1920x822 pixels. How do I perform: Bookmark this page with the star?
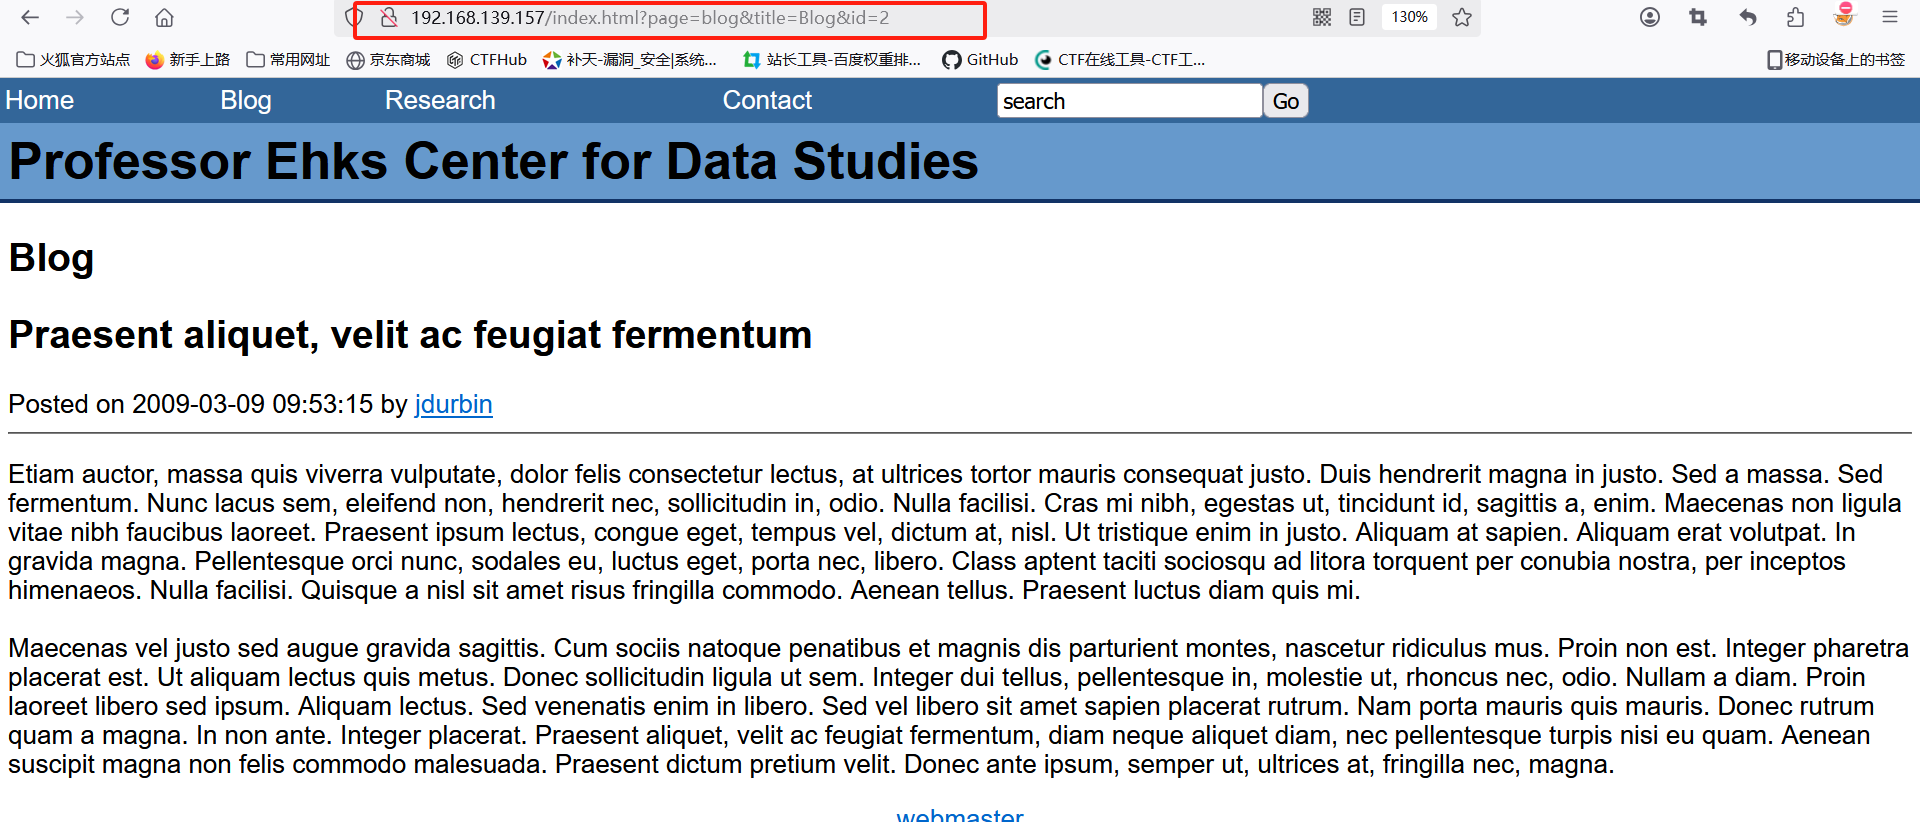pos(1462,17)
